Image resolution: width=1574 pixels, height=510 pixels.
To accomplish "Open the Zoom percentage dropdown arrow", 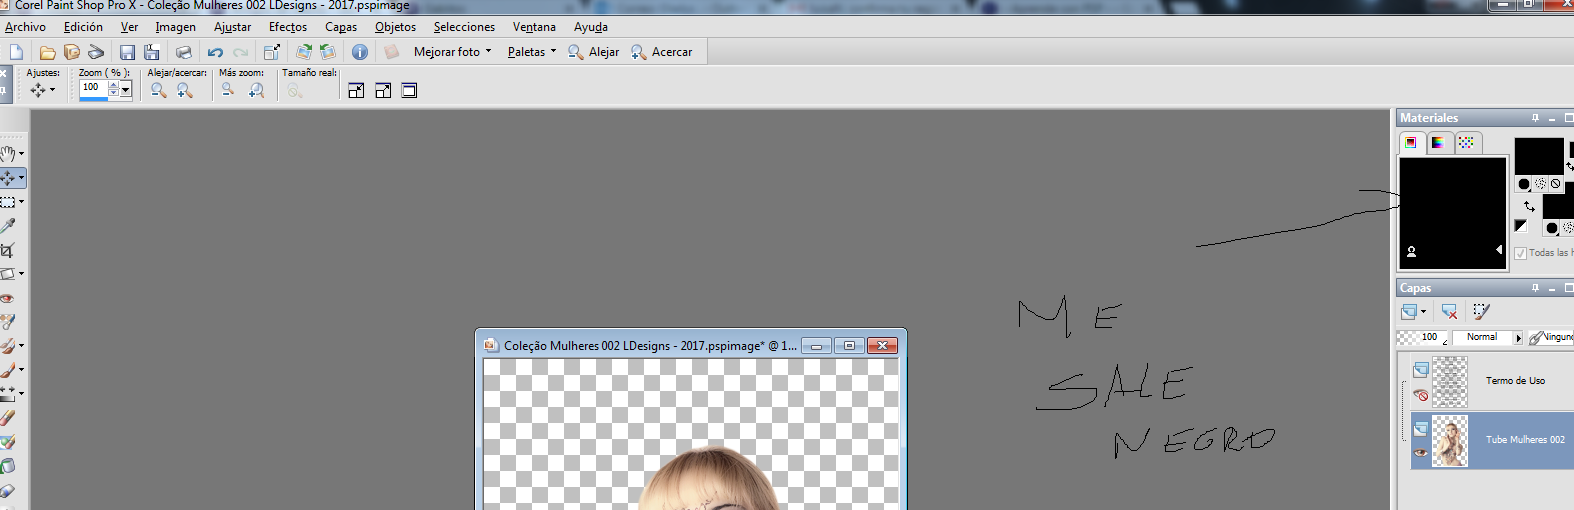I will 126,90.
